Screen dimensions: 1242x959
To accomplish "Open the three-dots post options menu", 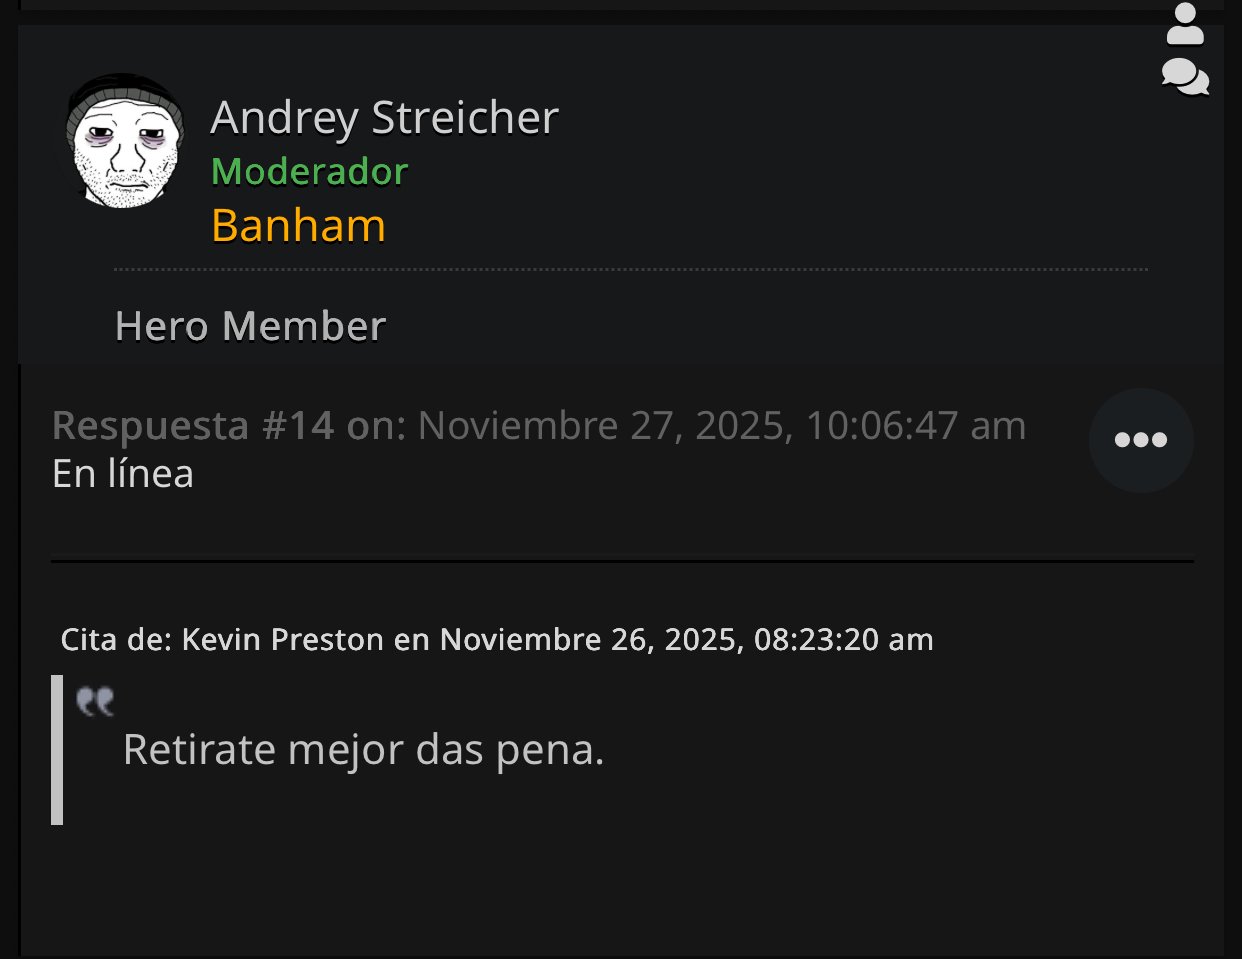I will coord(1141,440).
